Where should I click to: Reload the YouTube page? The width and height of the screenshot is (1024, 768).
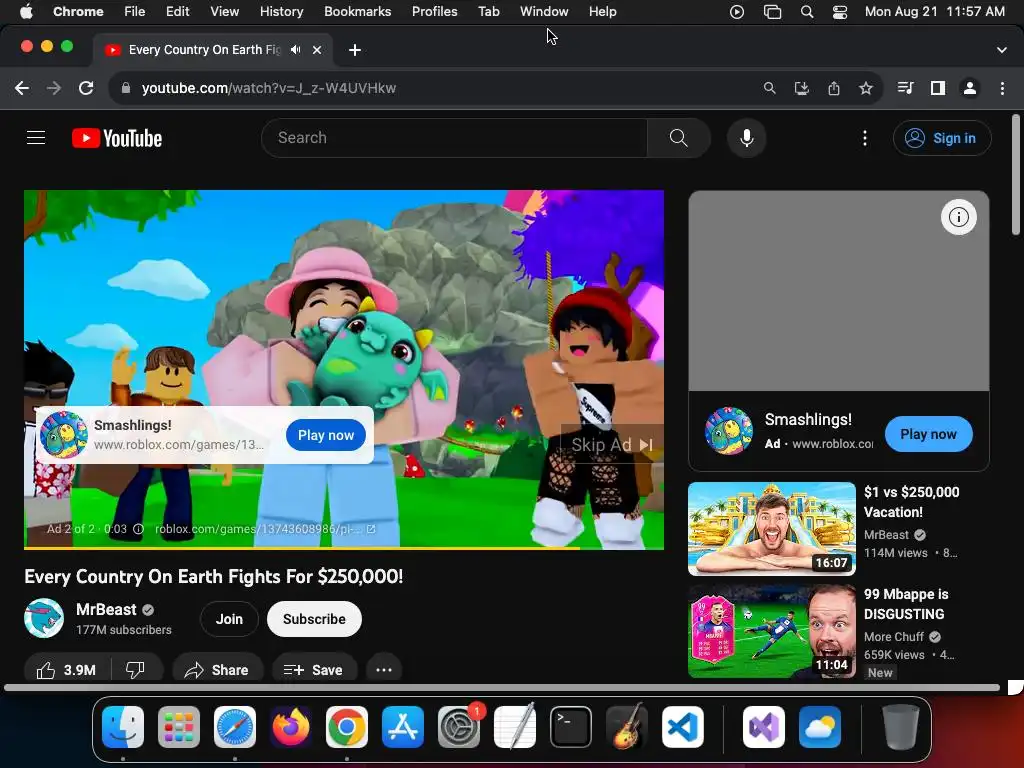(86, 88)
